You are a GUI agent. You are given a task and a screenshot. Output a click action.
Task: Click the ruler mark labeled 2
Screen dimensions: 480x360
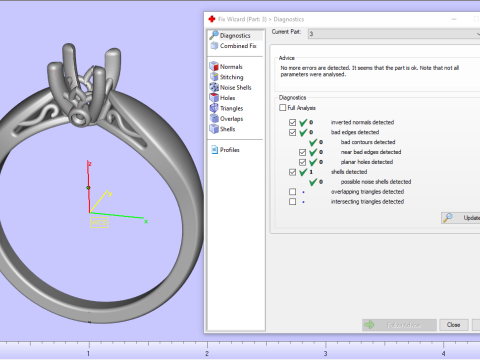pyautogui.click(x=207, y=353)
